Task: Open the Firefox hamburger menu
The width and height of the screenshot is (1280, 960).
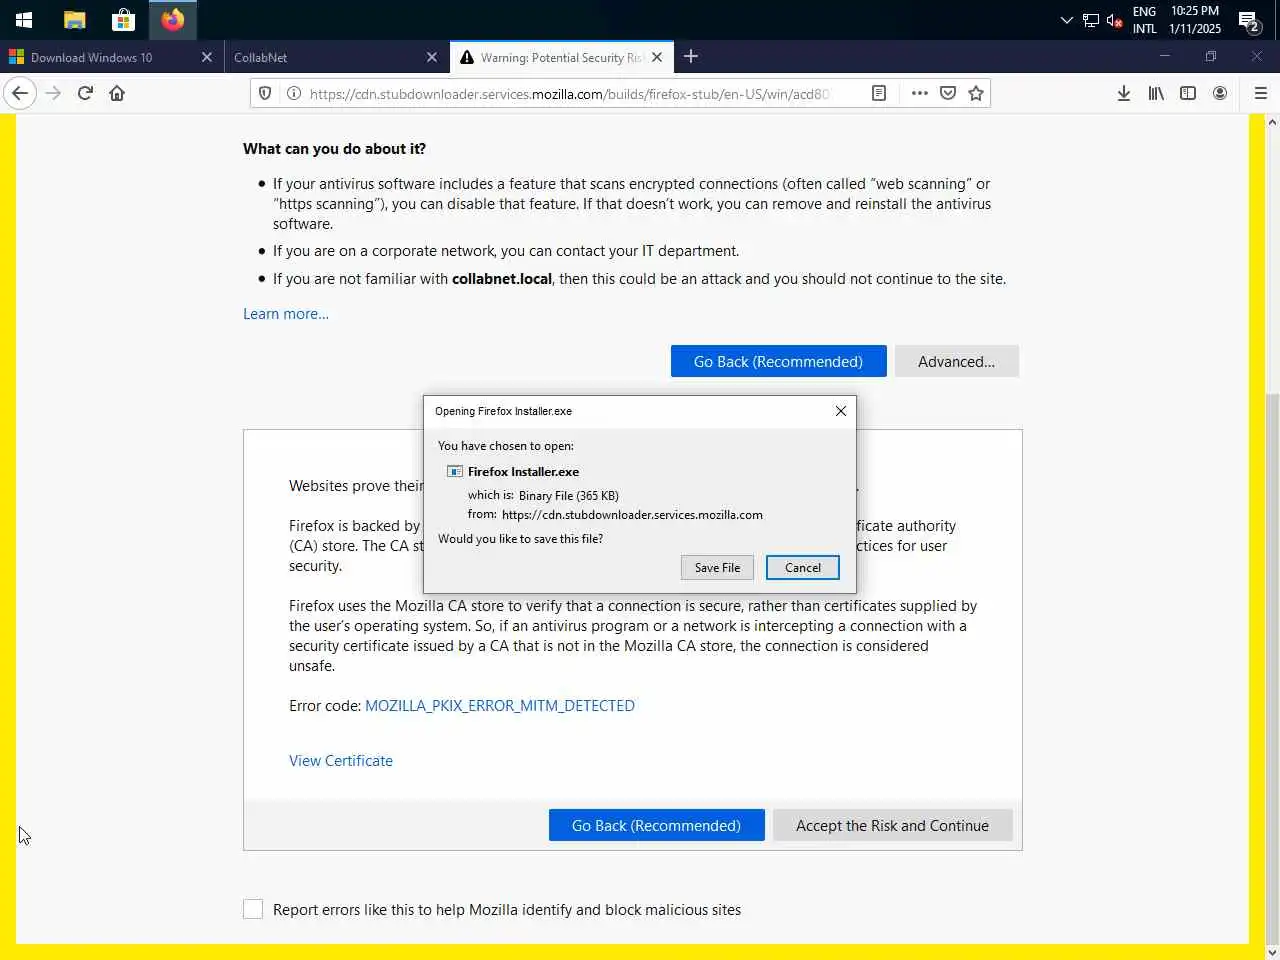Action: coord(1261,93)
